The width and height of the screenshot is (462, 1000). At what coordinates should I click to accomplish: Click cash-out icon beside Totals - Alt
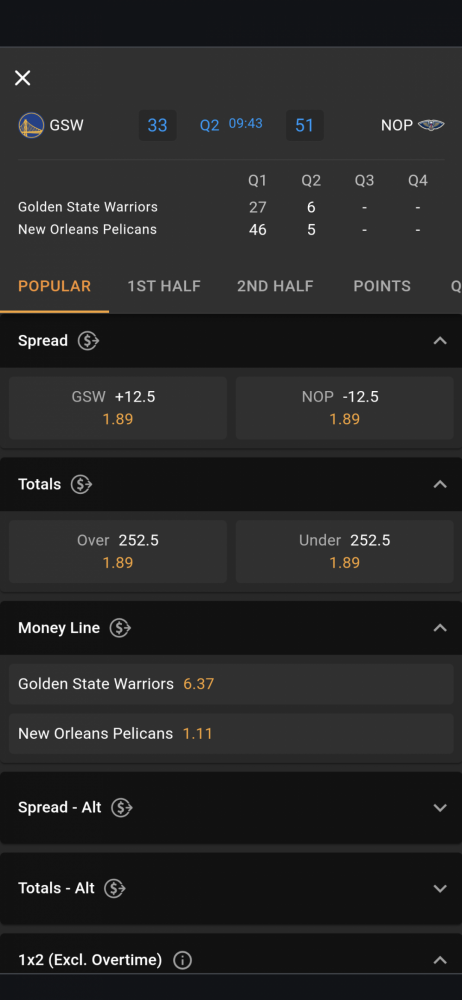(115, 888)
